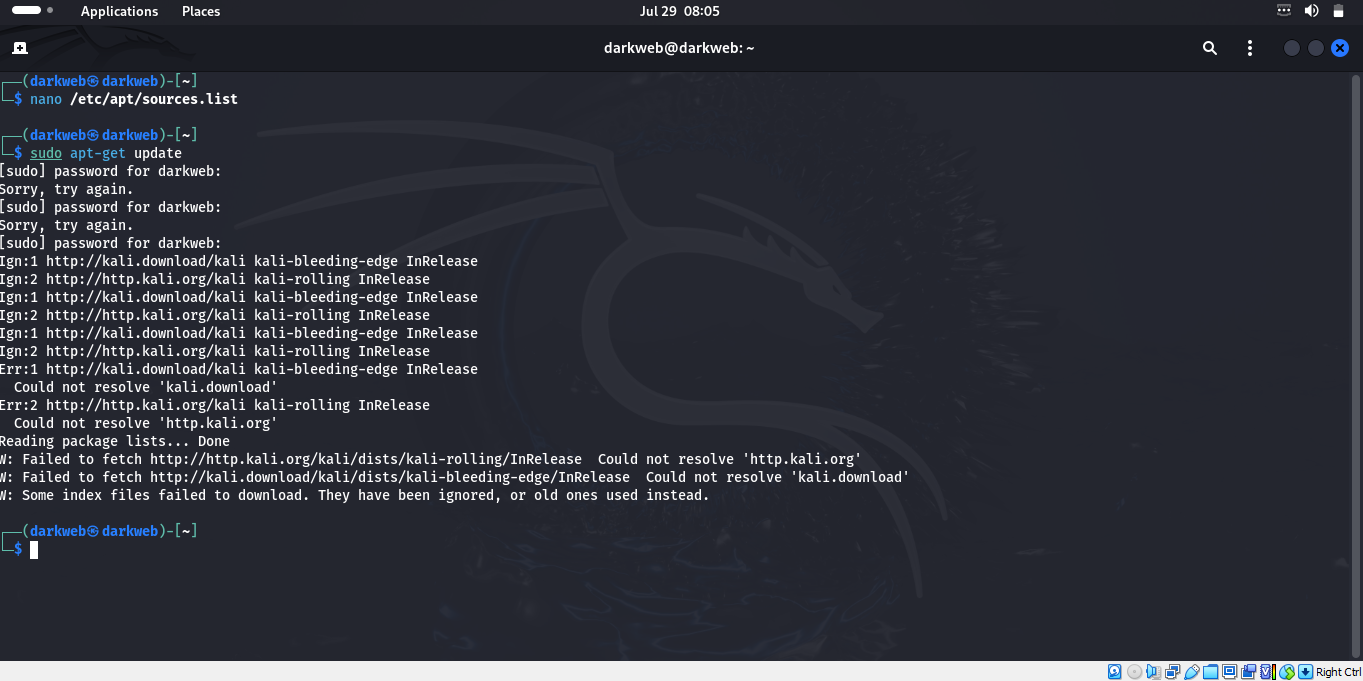Screen dimensions: 1363x681
Task: Open the terminal three-dot menu
Action: [1249, 48]
